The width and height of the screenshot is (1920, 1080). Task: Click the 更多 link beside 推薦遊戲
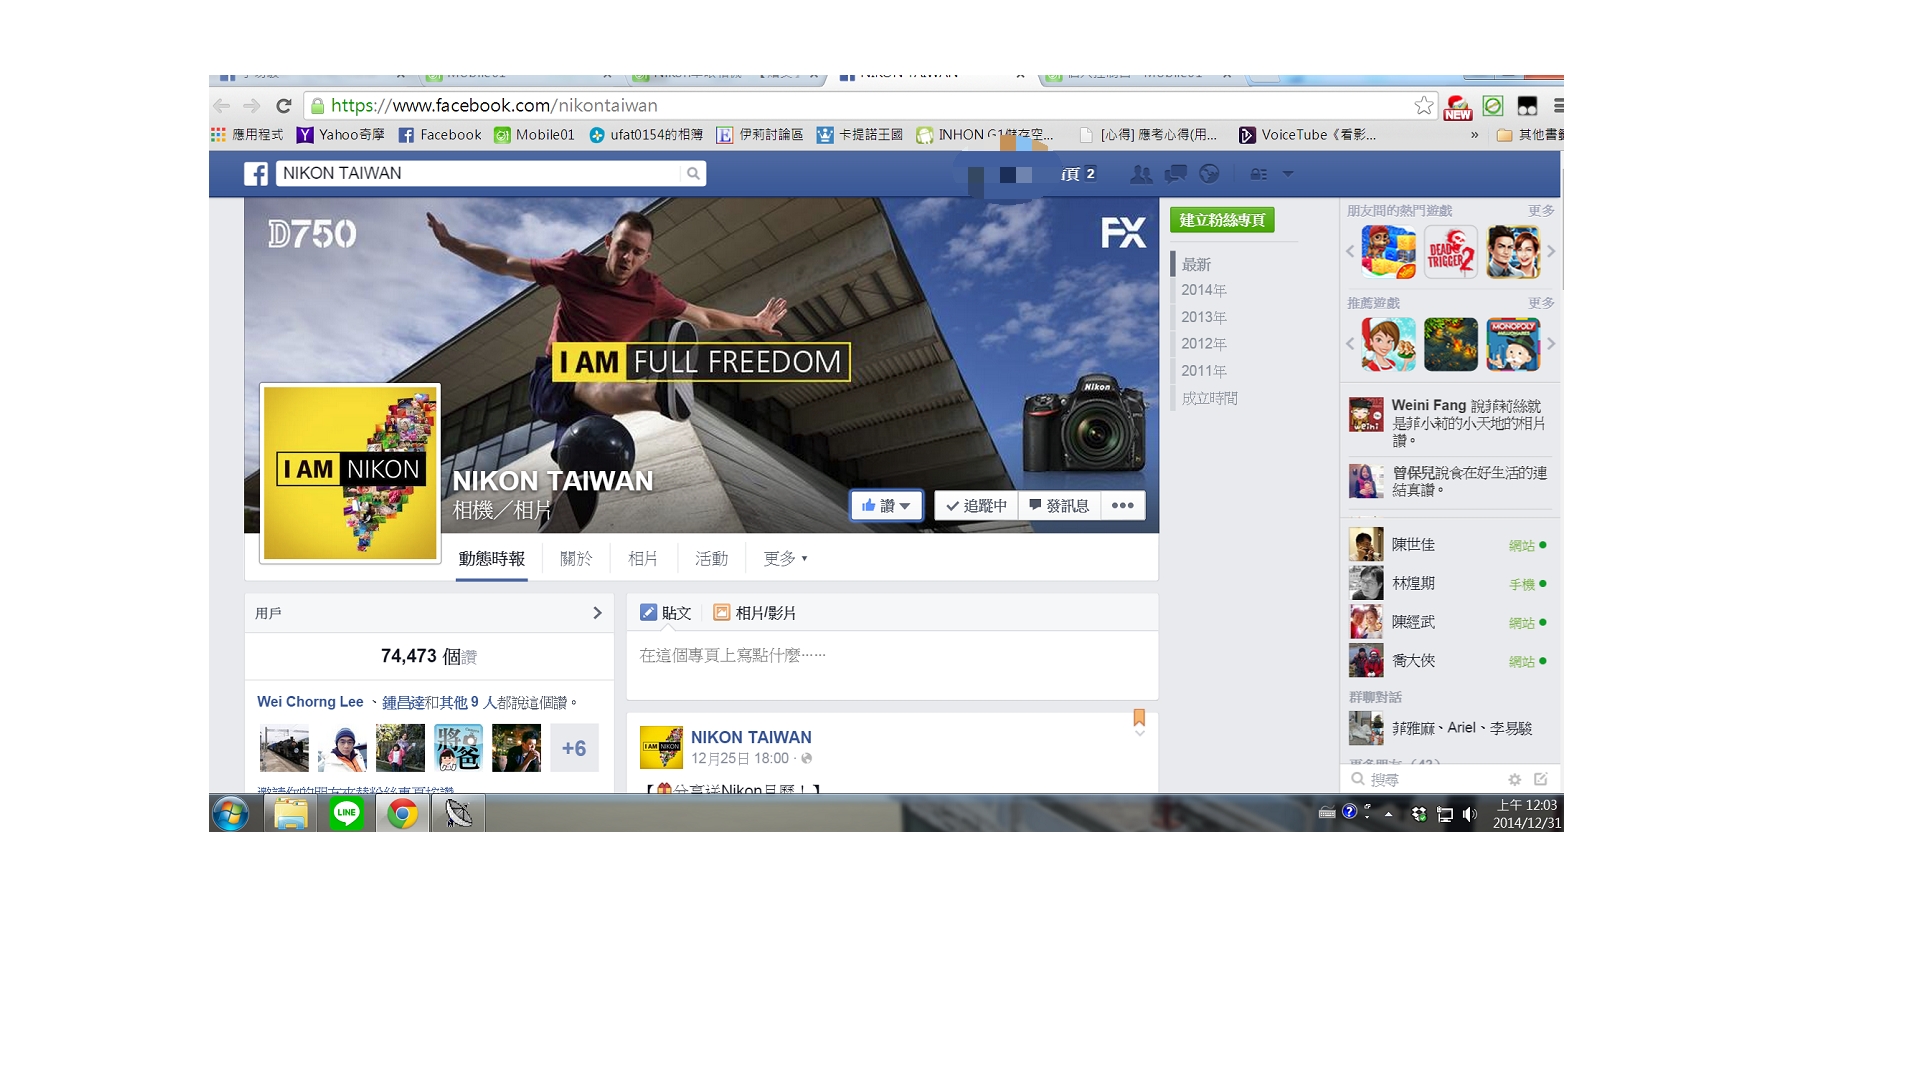pos(1541,303)
